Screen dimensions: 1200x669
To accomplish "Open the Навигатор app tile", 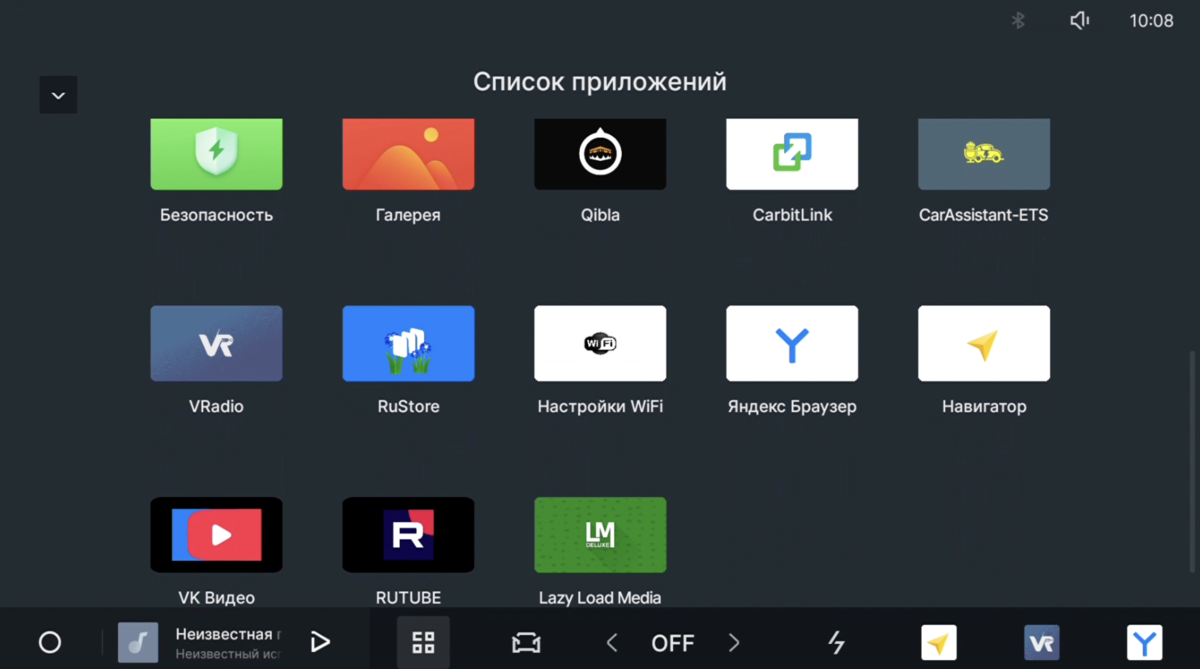I will (x=984, y=344).
